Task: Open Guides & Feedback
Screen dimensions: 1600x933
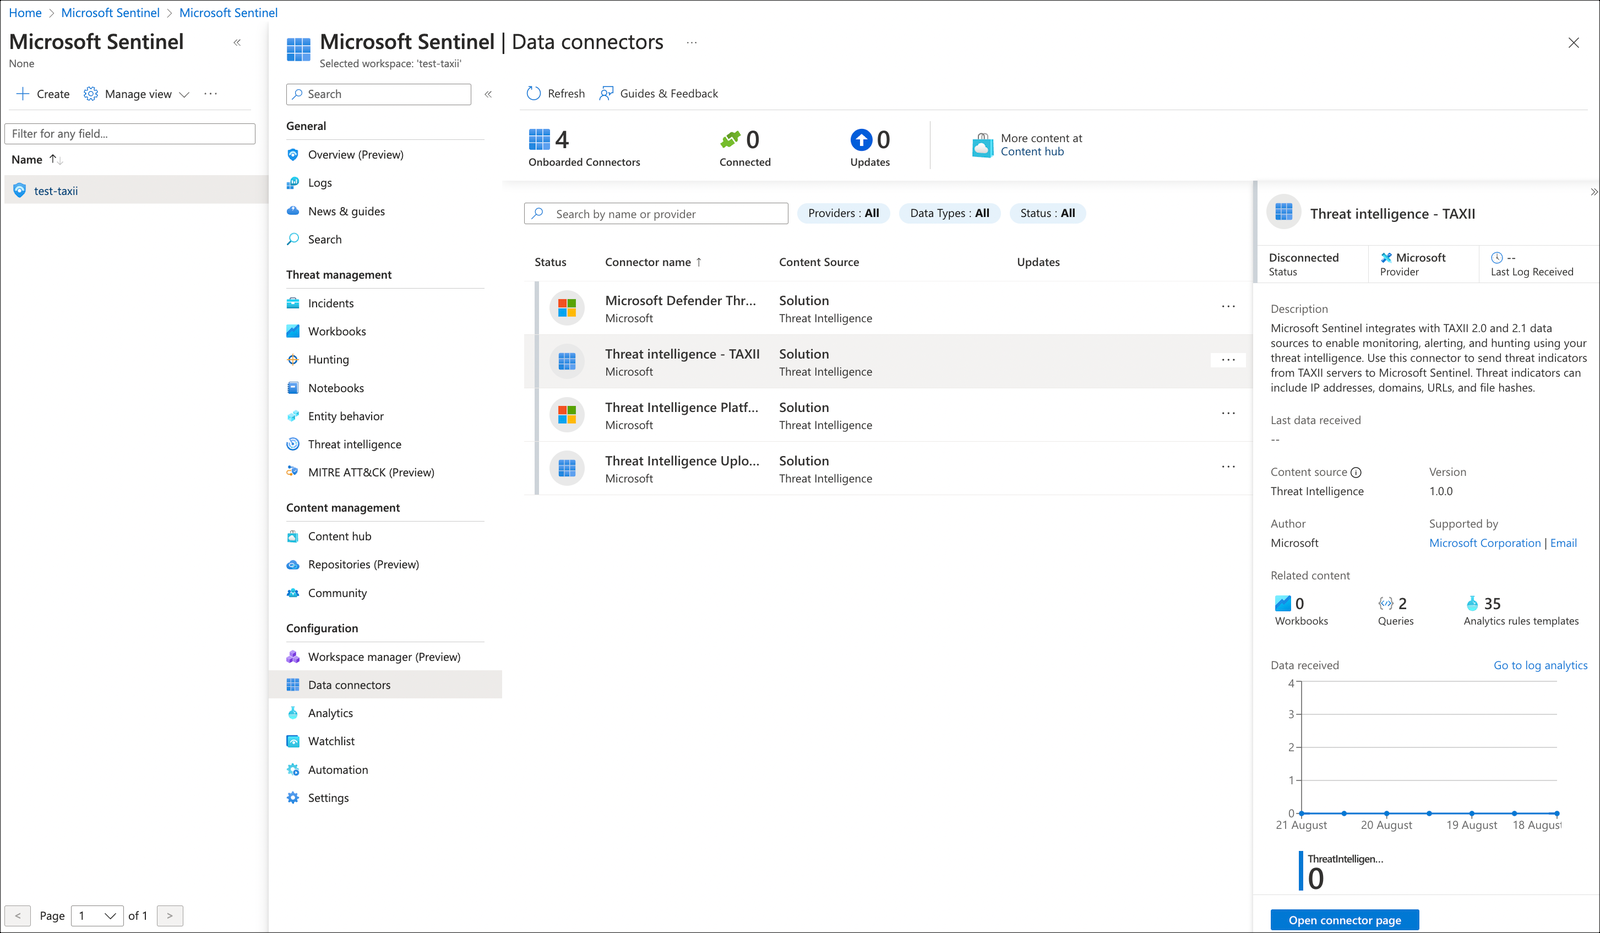Action: (659, 94)
